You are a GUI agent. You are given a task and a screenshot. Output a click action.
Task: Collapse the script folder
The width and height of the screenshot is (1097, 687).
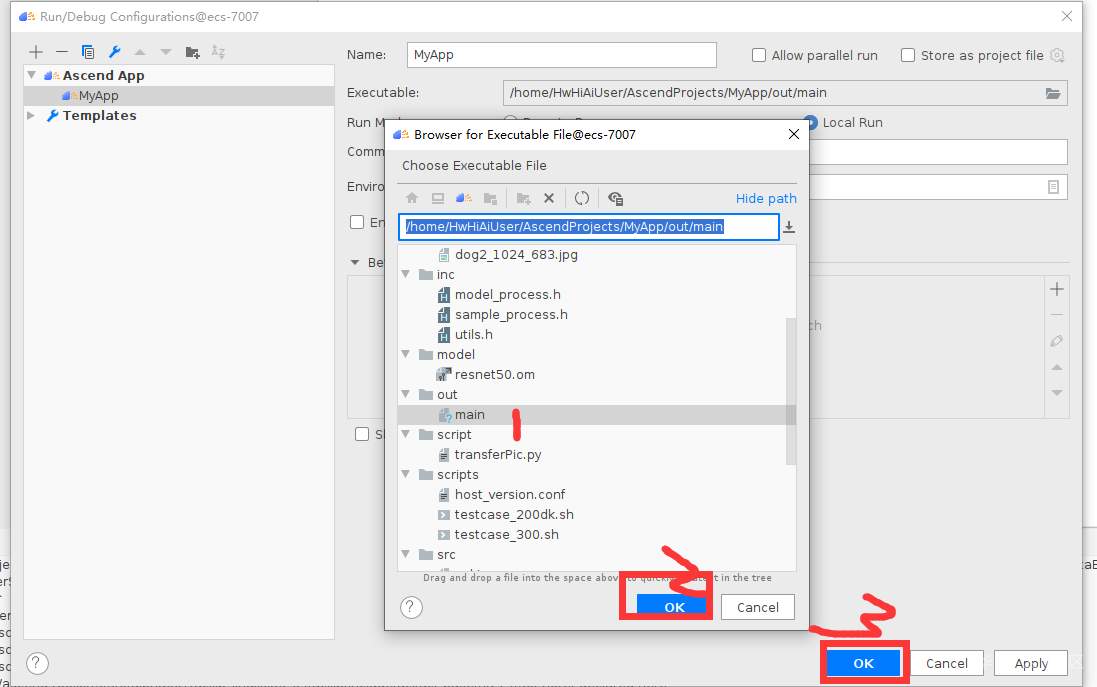(406, 434)
